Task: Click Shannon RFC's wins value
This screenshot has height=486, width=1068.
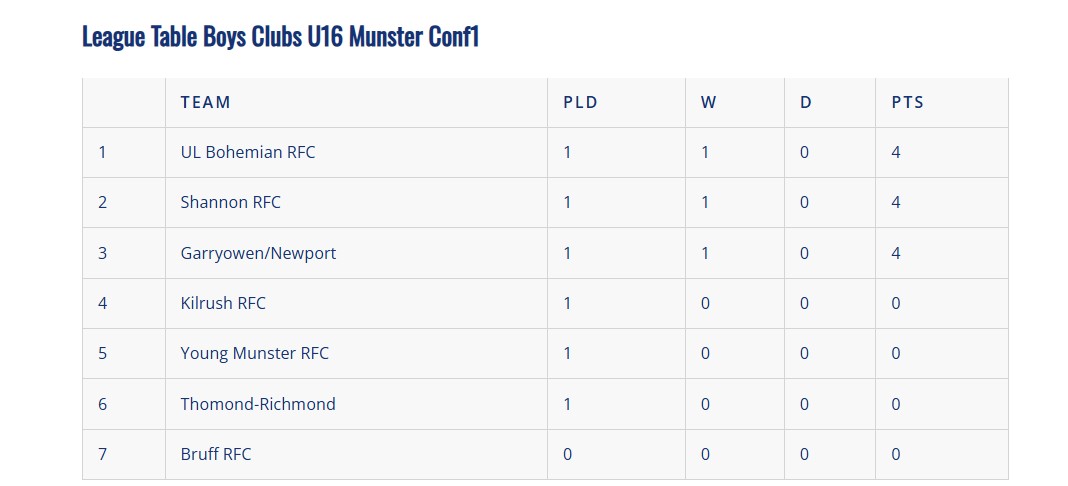Action: point(705,202)
